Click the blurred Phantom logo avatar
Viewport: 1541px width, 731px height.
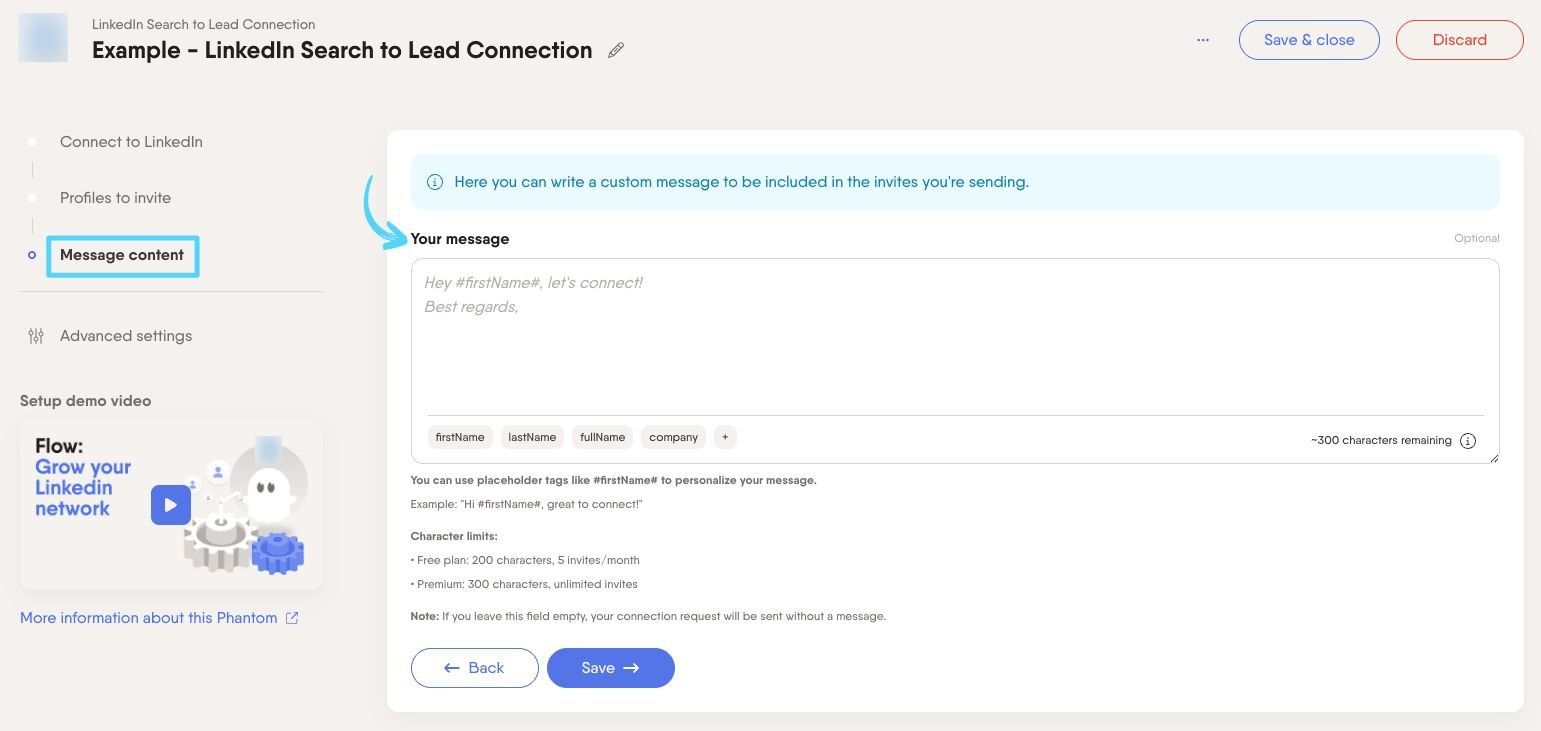43,38
